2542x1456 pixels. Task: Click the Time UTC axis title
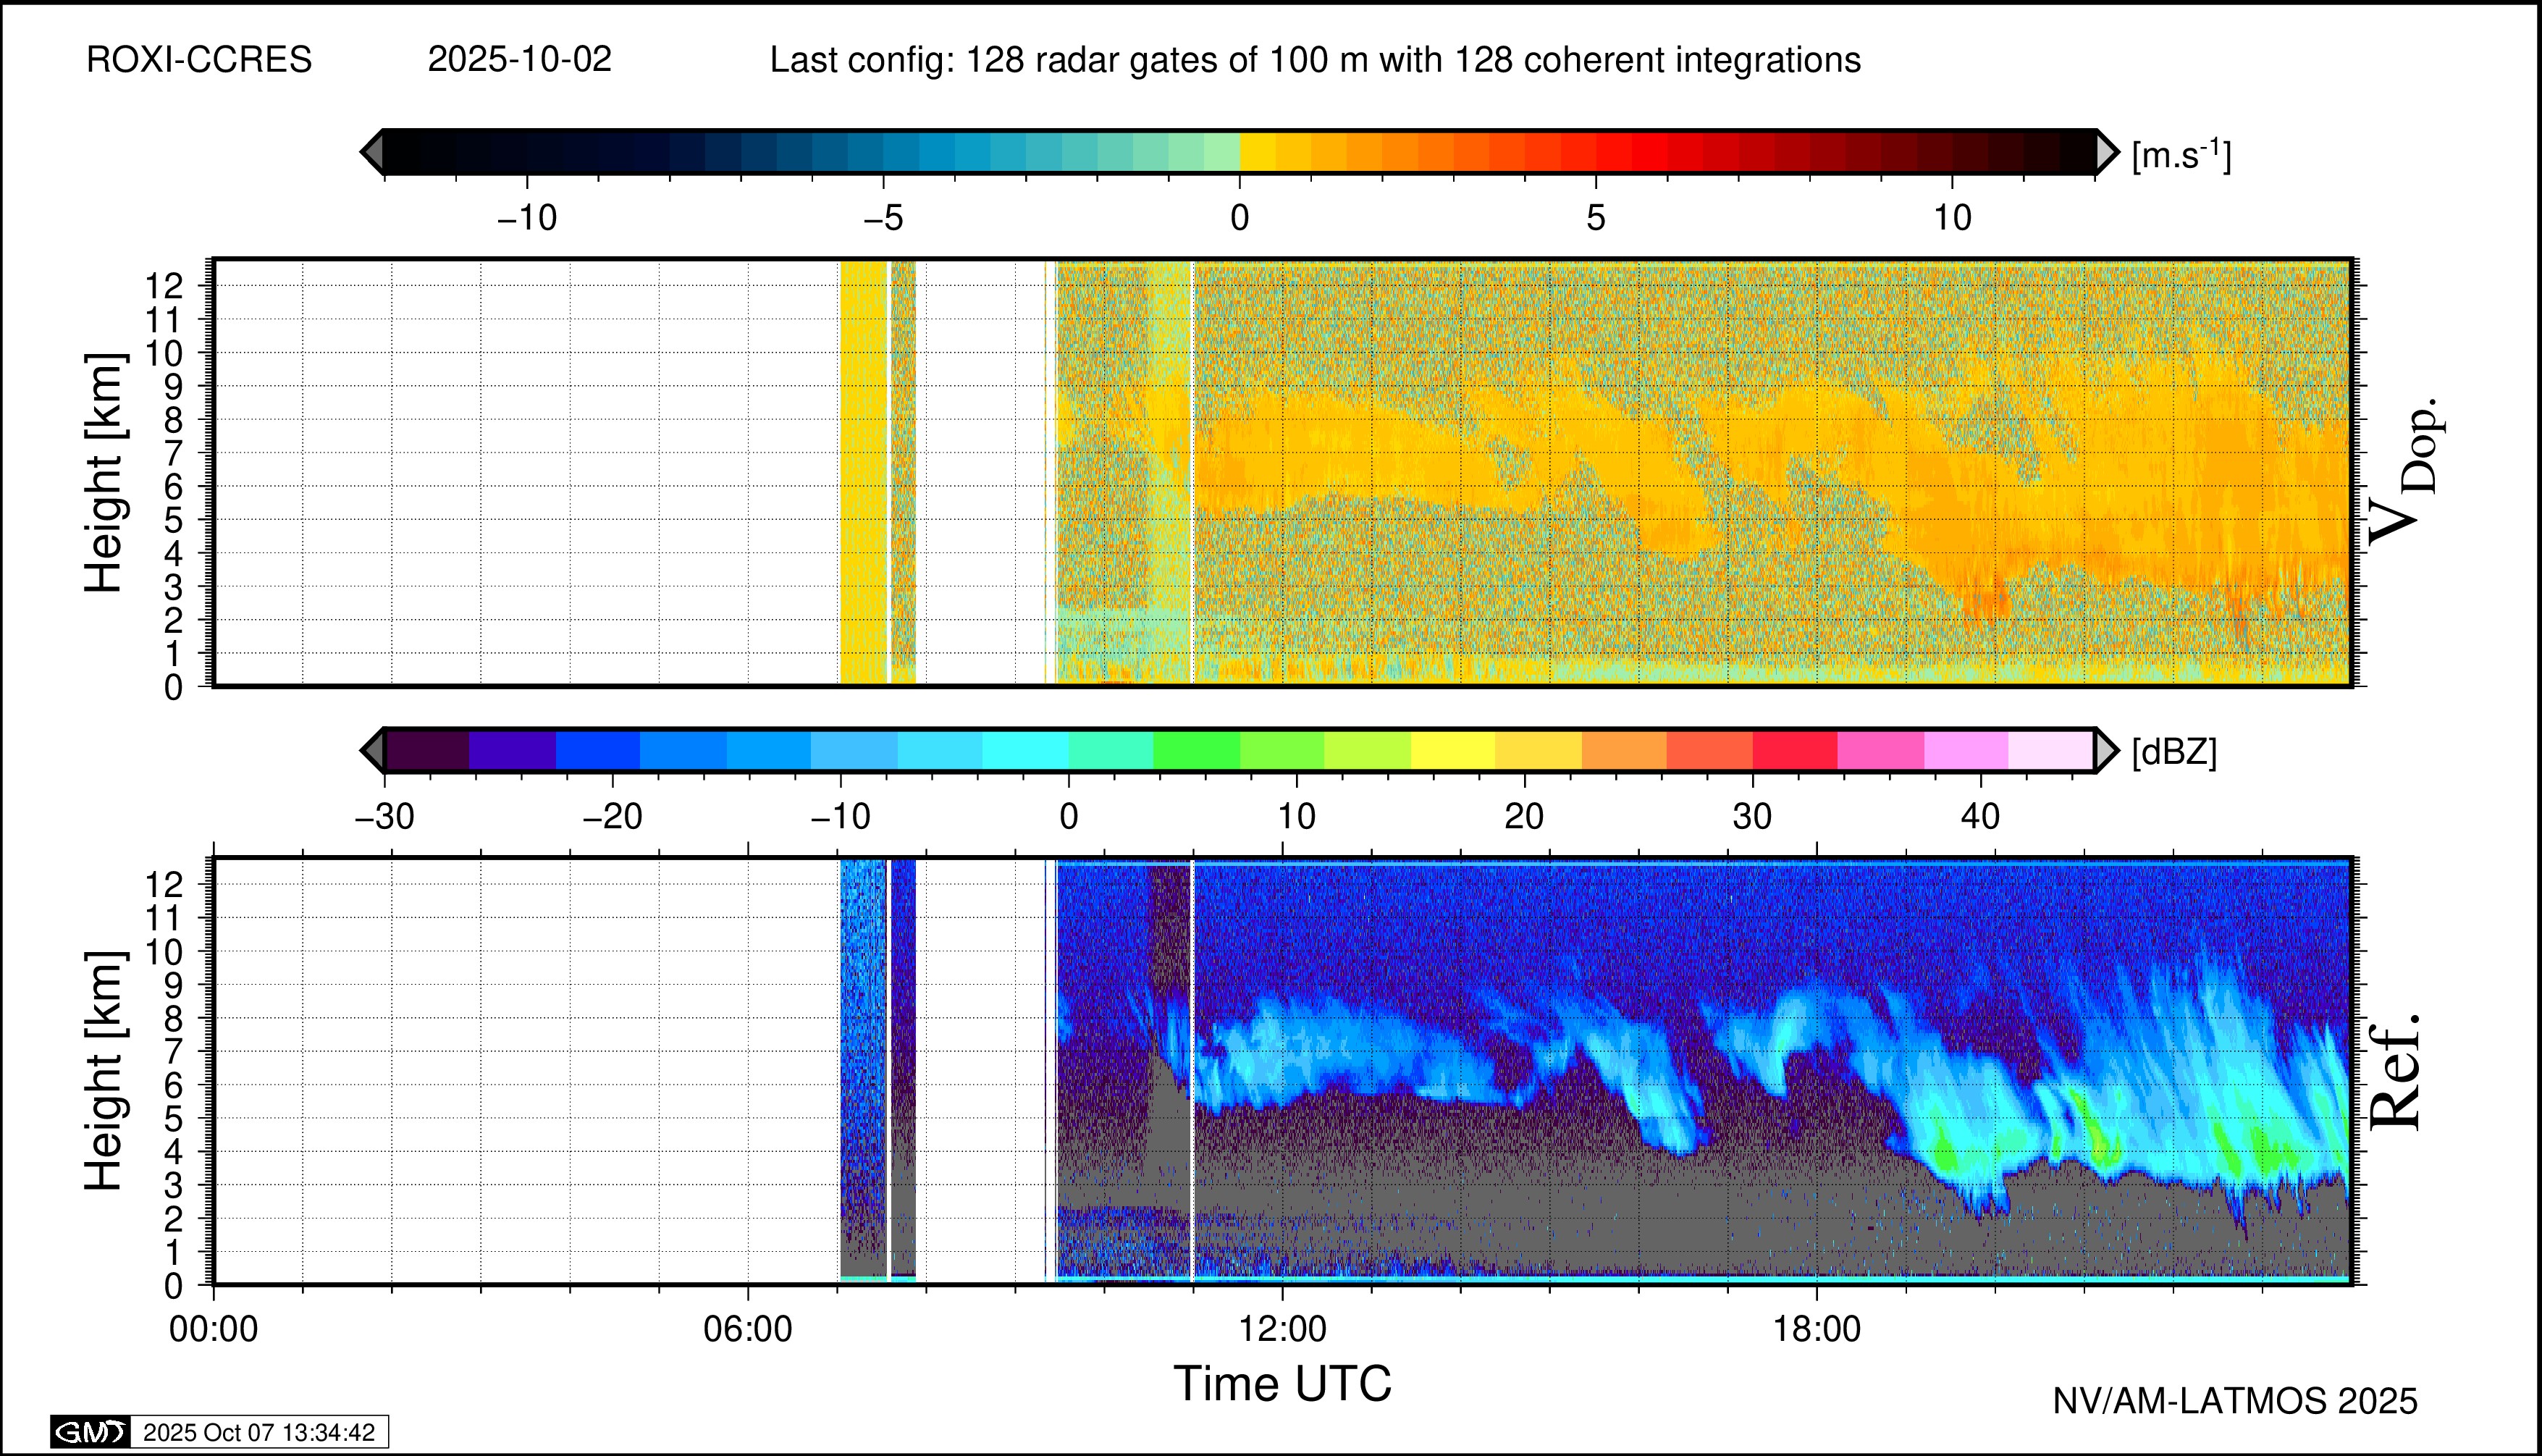pos(1282,1384)
